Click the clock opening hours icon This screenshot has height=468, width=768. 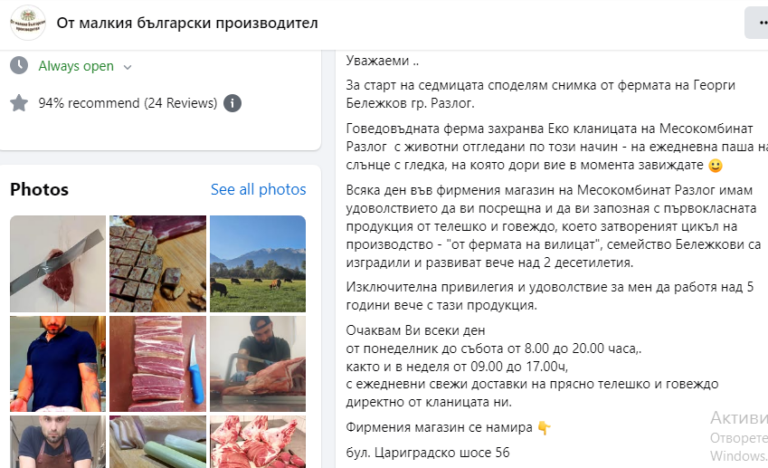19,65
